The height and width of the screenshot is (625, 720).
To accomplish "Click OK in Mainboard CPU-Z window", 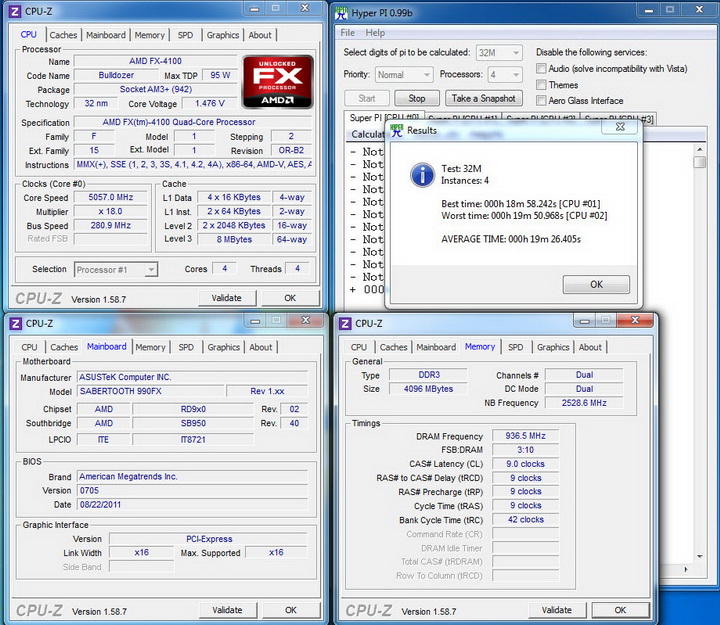I will coord(291,610).
